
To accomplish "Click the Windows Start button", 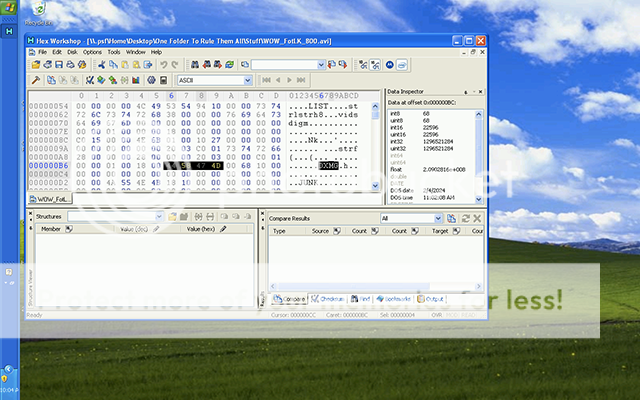I will [9, 8].
